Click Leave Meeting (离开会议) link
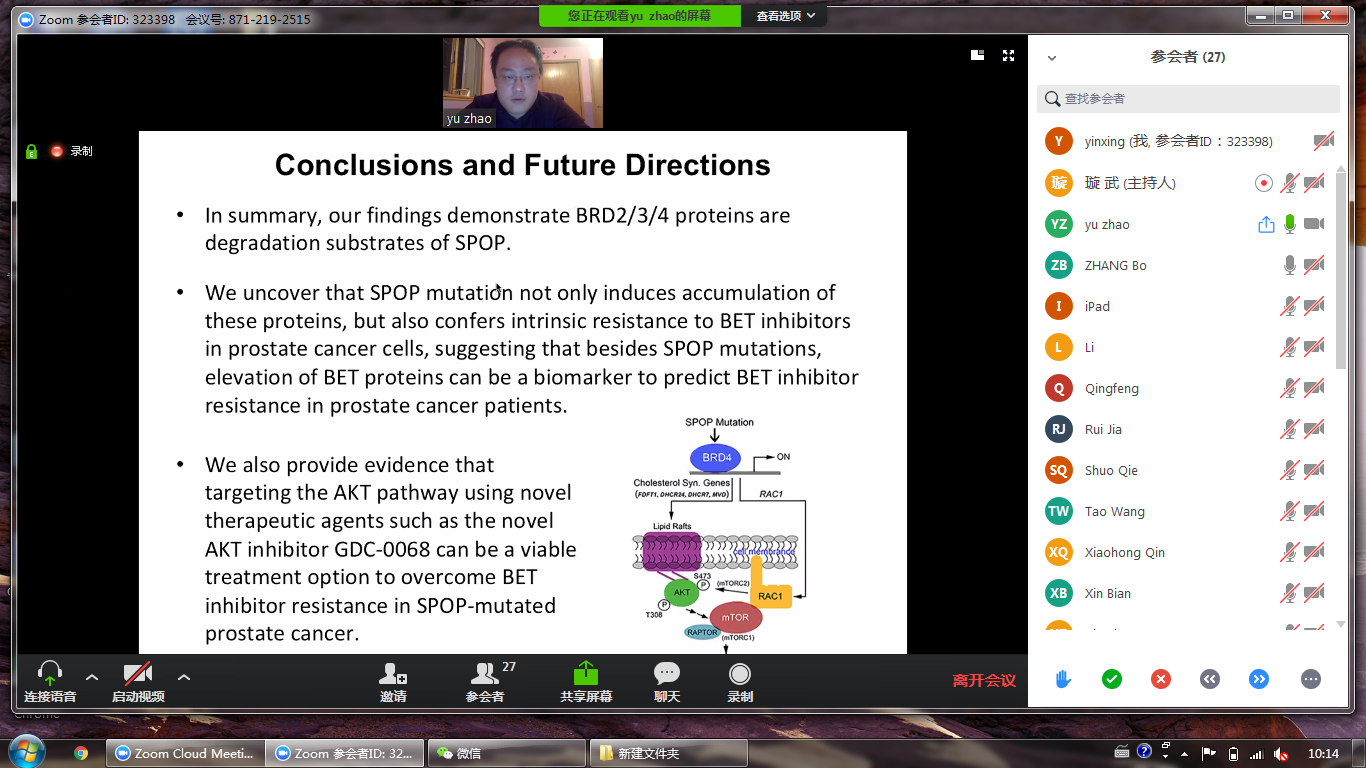Screen dimensions: 1366x768 (x=984, y=680)
